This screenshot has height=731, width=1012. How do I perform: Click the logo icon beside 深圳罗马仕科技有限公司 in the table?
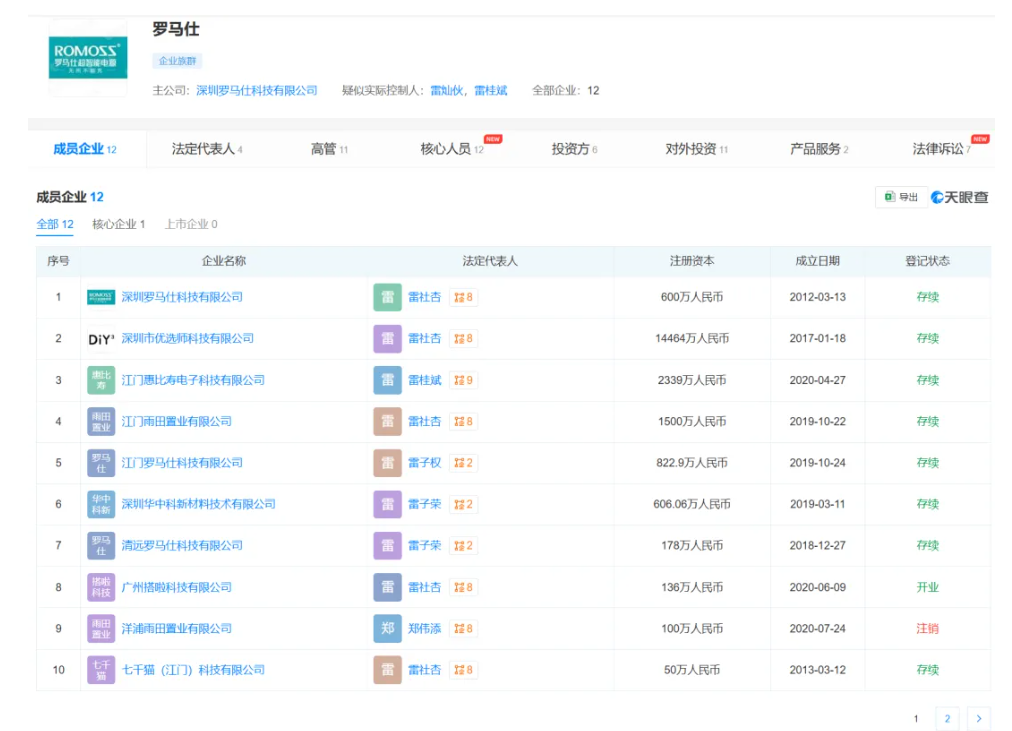[x=101, y=297]
